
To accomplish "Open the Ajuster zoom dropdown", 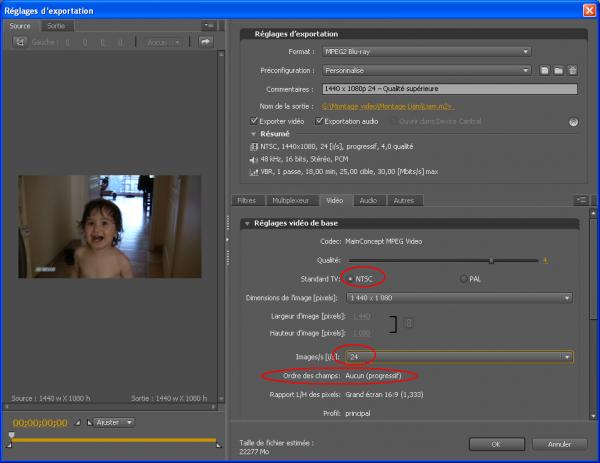I will (113, 423).
